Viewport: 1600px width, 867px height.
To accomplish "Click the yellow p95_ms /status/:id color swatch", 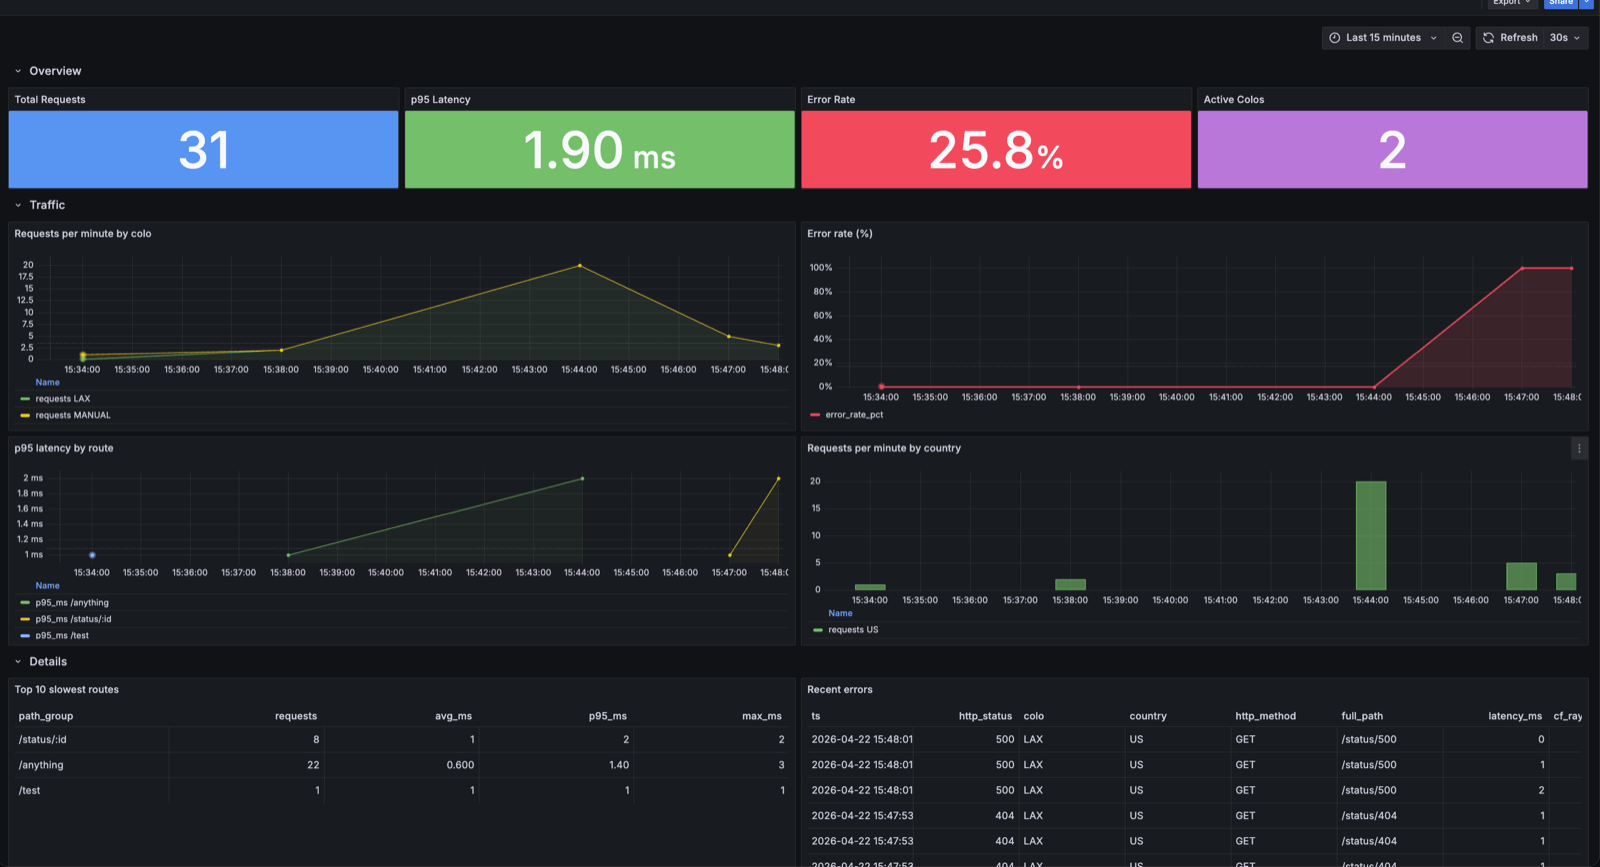I will 25,619.
